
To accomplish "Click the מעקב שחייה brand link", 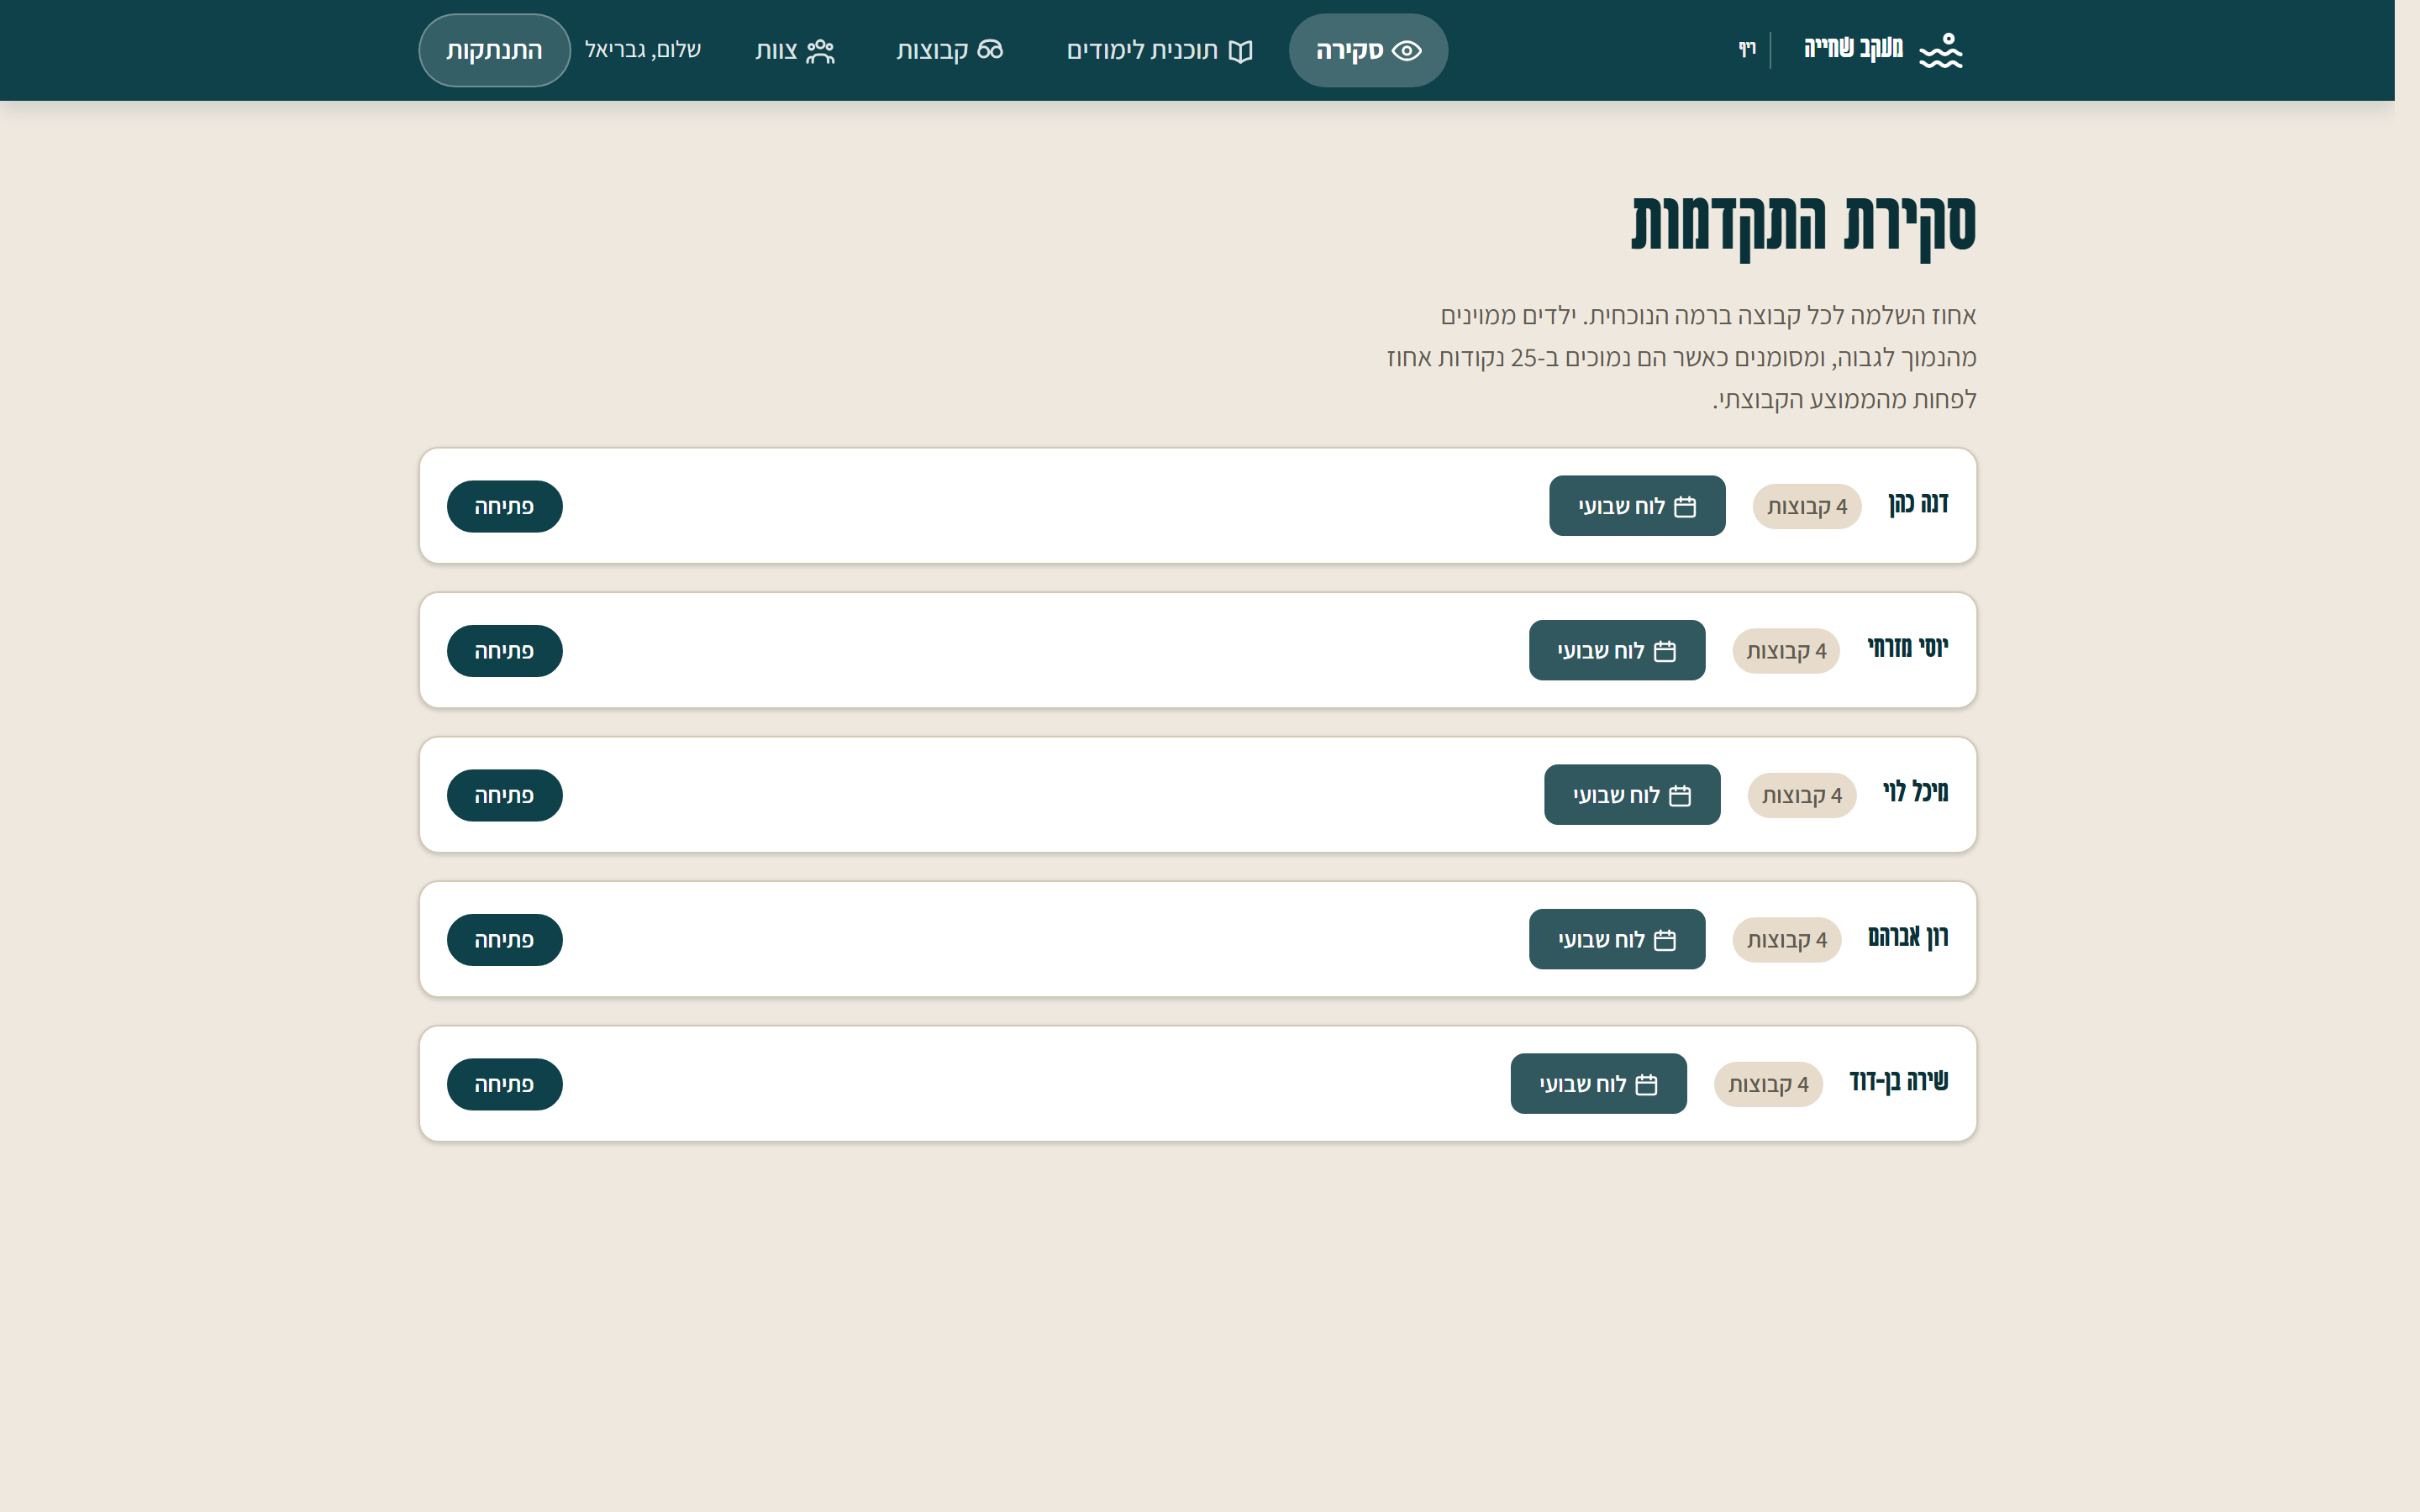I will pos(1883,50).
